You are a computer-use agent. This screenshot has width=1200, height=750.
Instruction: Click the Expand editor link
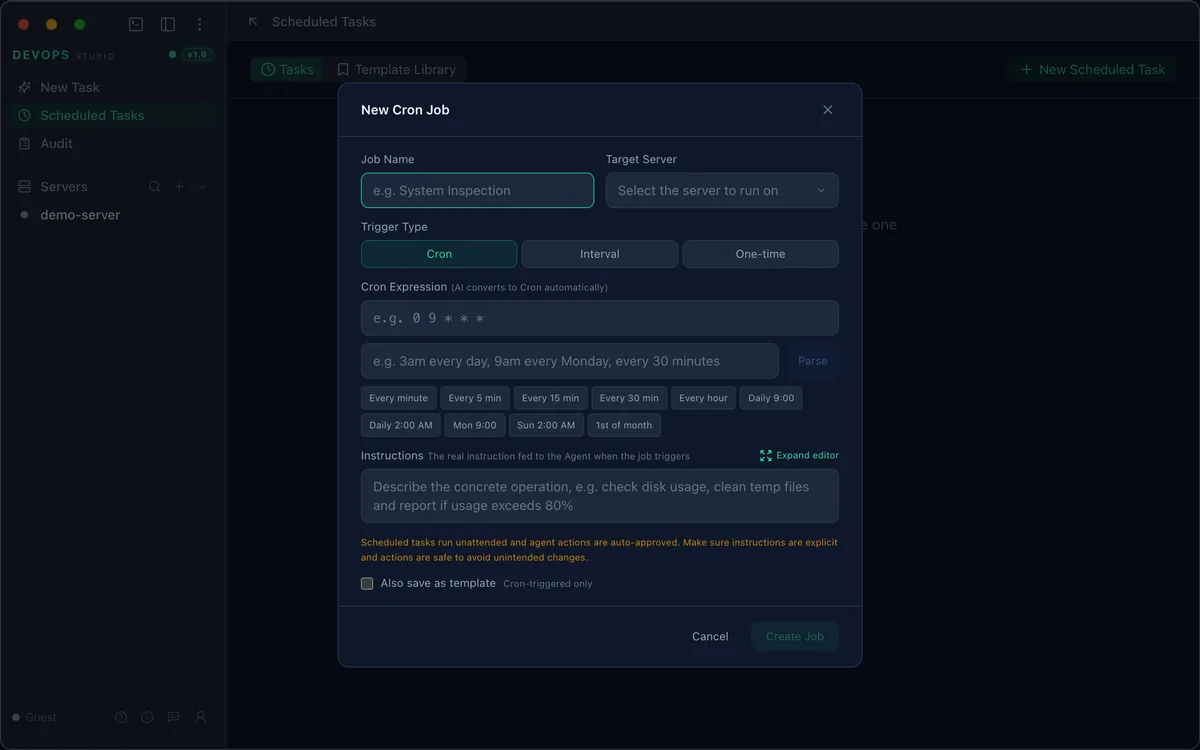pyautogui.click(x=799, y=455)
